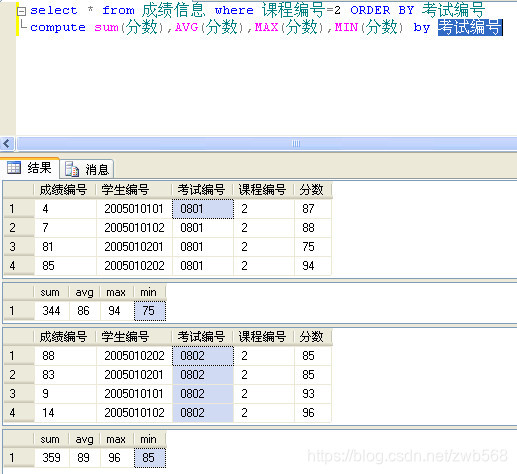Click score cell 94 in first grid
The width and height of the screenshot is (517, 474).
point(313,266)
